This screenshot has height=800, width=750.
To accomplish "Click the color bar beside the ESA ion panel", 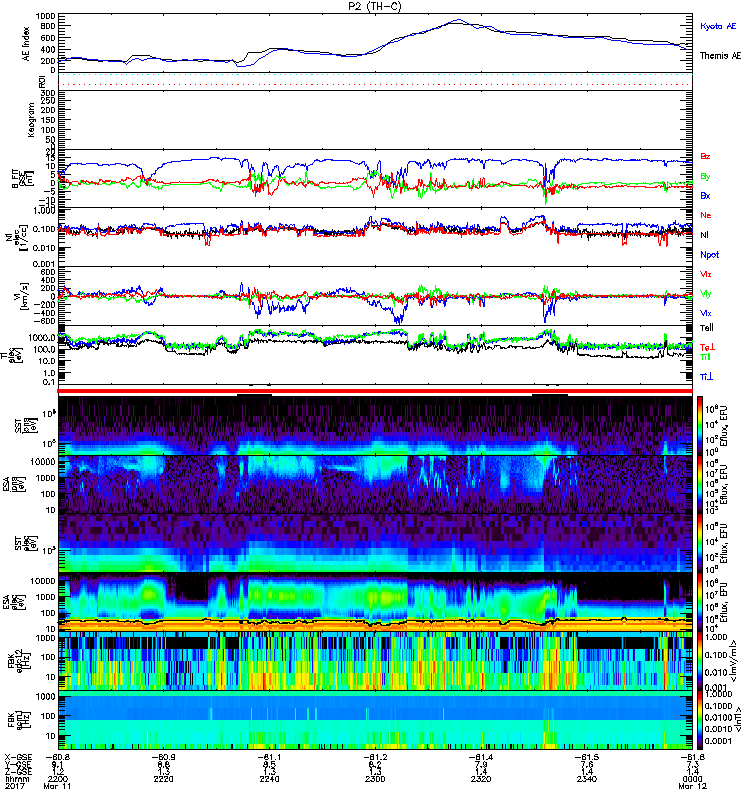I will 700,485.
